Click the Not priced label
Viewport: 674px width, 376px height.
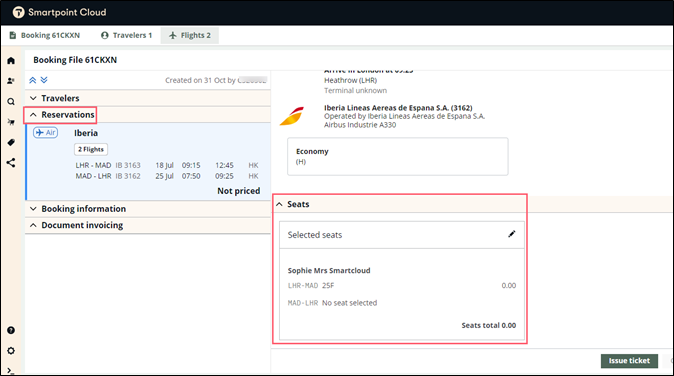pyautogui.click(x=239, y=191)
